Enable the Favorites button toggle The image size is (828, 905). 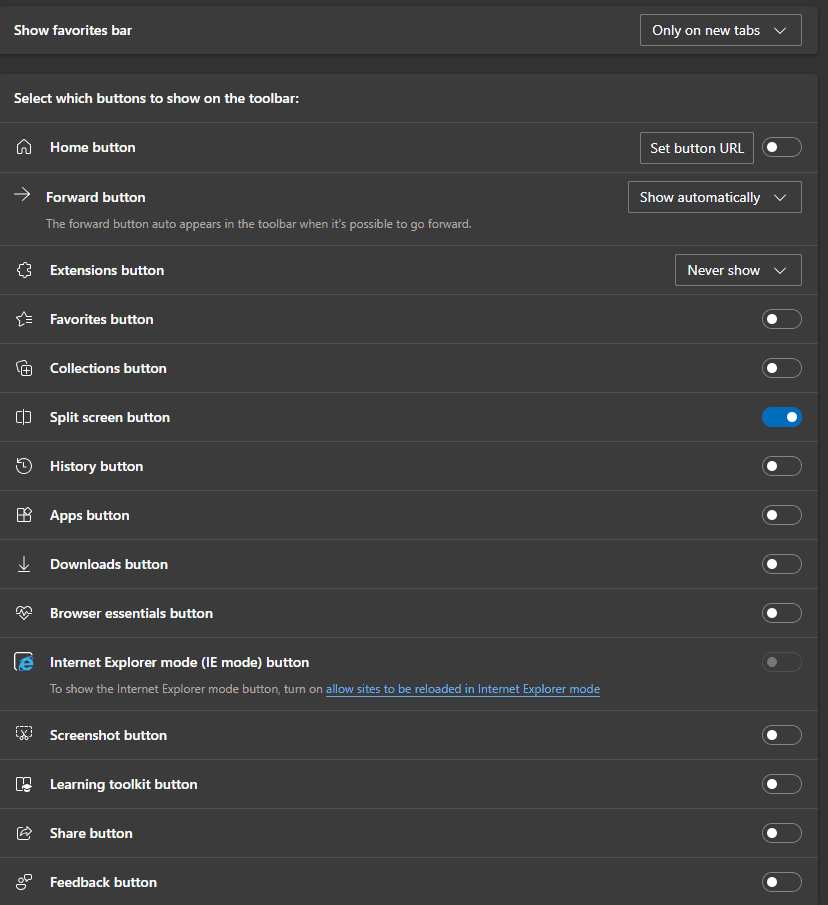[x=781, y=319]
